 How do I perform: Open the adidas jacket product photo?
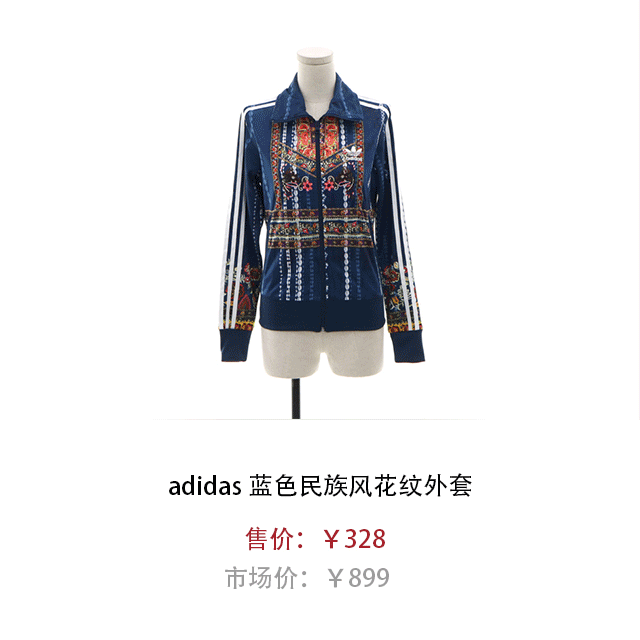click(321, 233)
